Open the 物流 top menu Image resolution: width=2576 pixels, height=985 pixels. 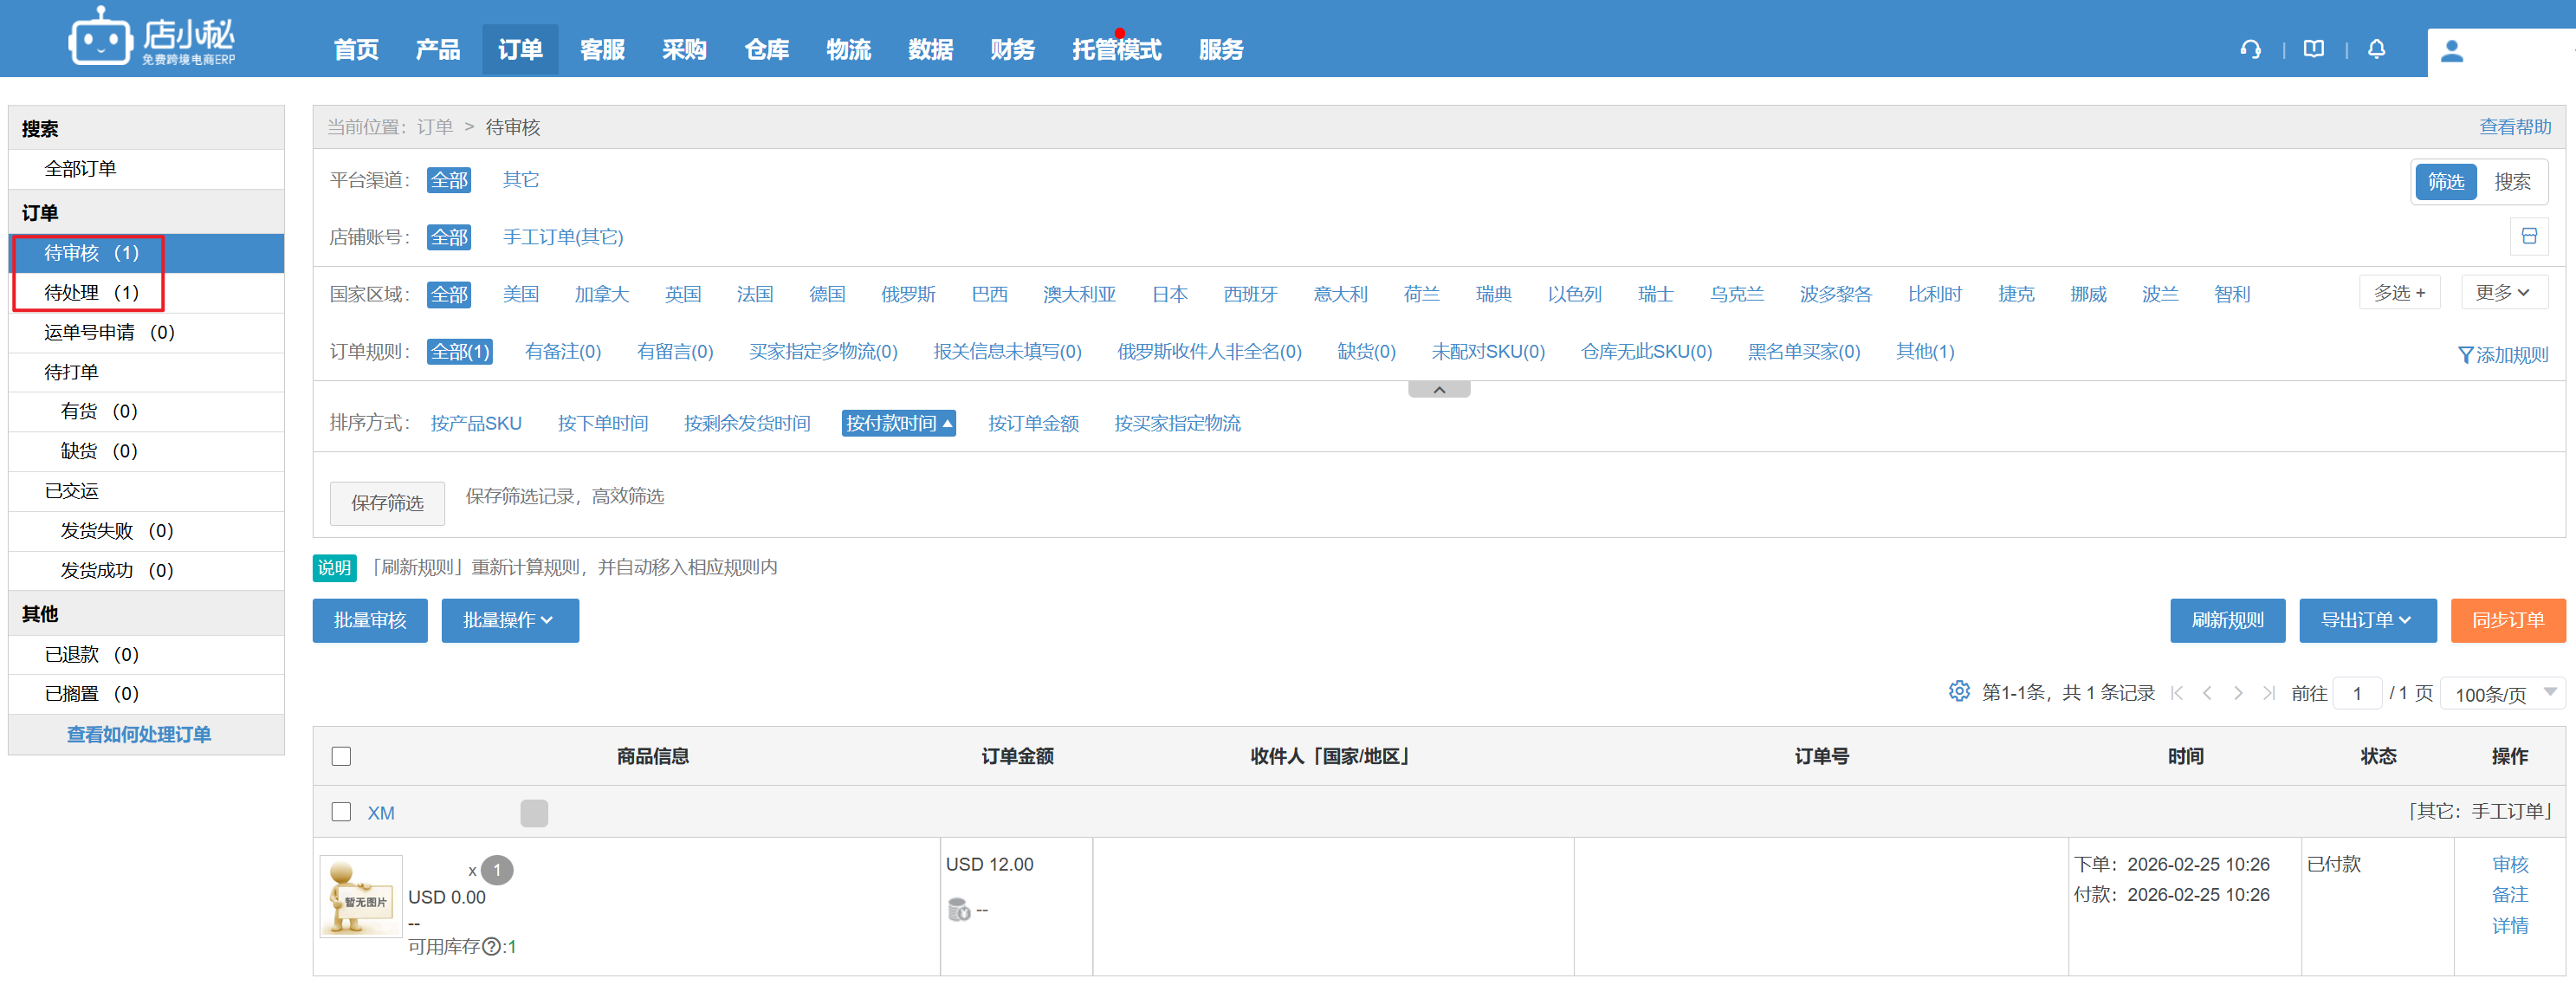coord(848,49)
